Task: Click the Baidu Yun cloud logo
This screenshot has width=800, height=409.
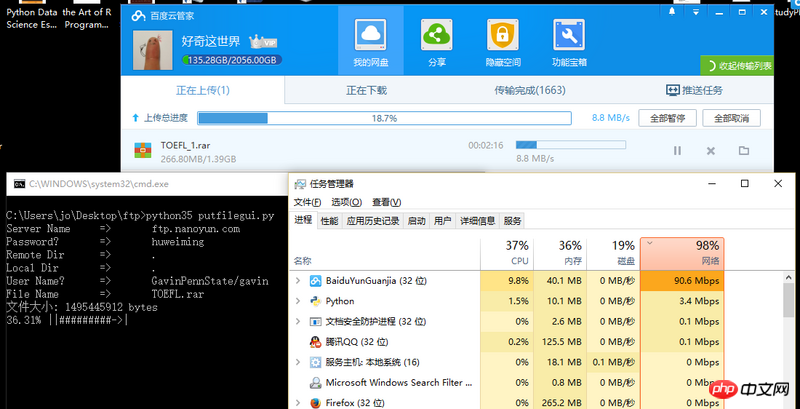Action: click(138, 16)
